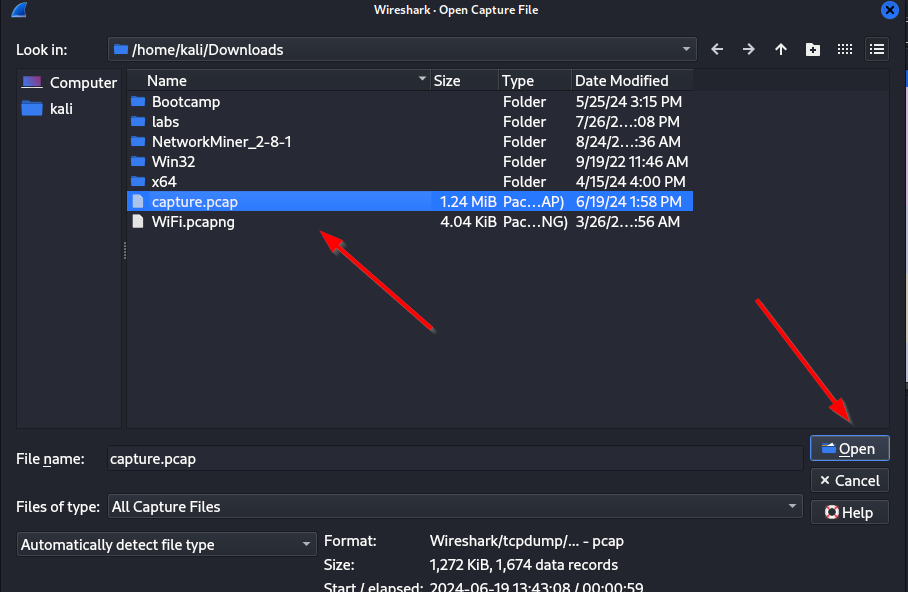Select the kali home folder in sidebar
Image resolution: width=908 pixels, height=592 pixels.
(47, 109)
